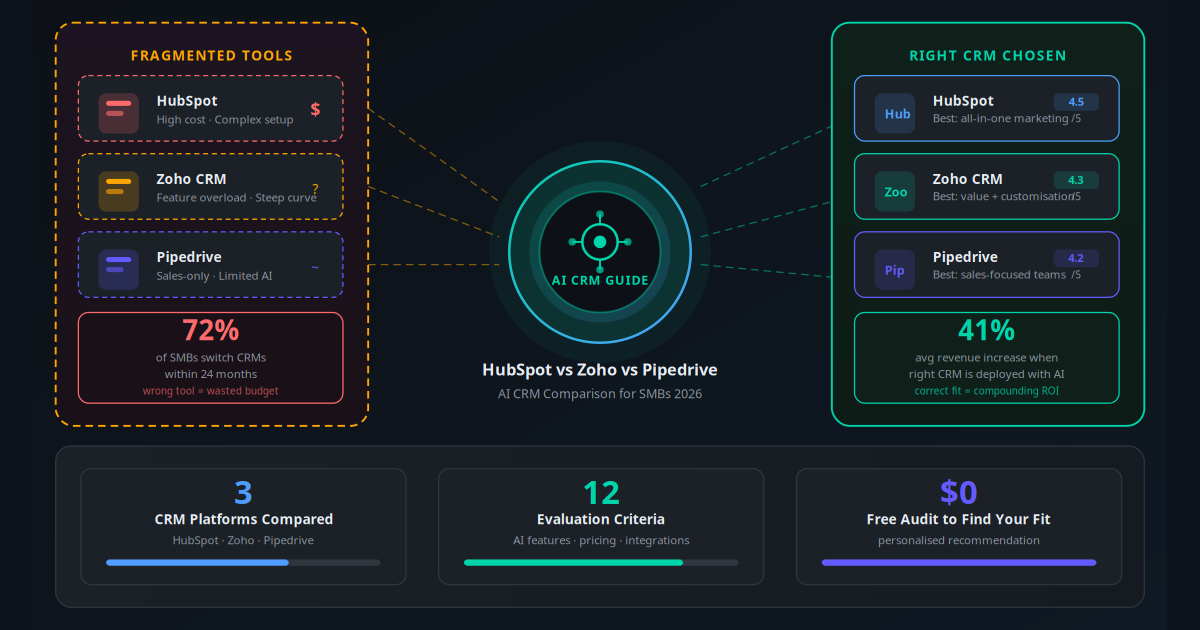Image resolution: width=1200 pixels, height=630 pixels.
Task: Click 'Evaluation Criteria' label
Action: tap(601, 520)
